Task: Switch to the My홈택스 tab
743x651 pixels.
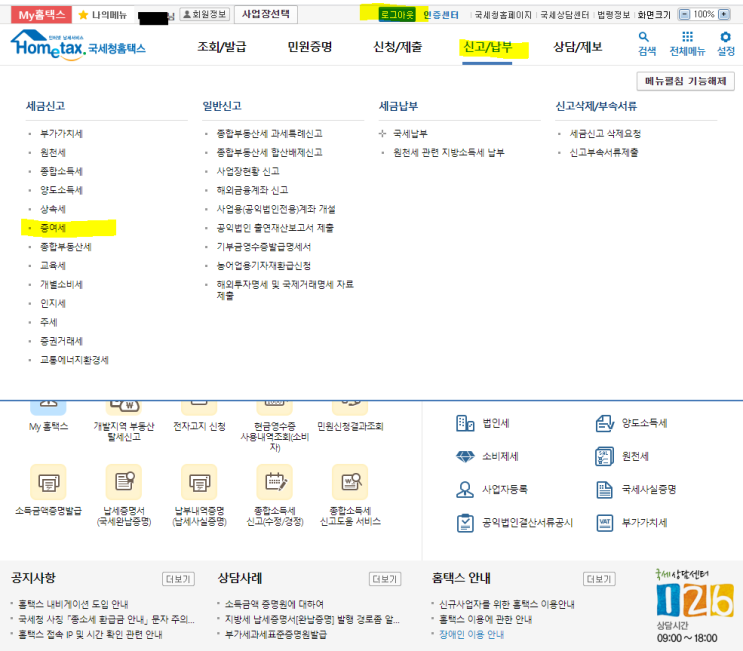Action: 41,15
